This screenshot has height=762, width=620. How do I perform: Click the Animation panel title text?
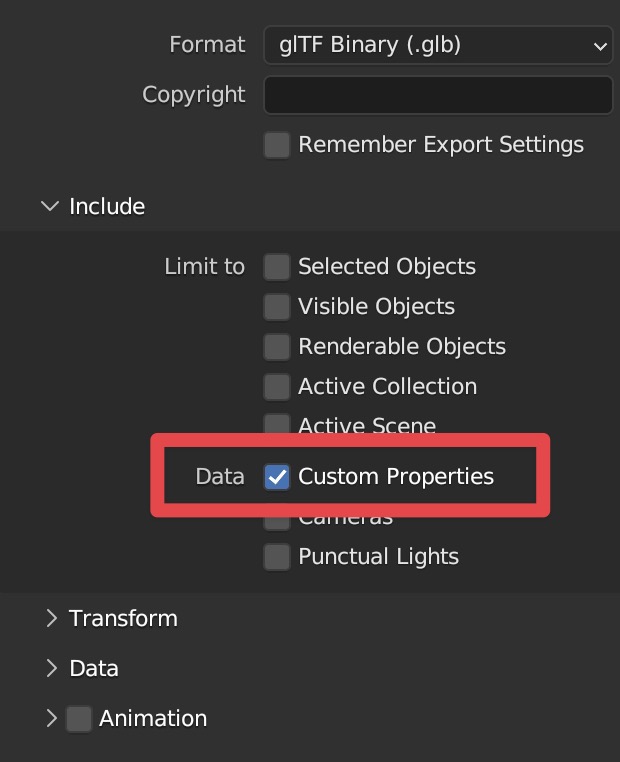153,718
